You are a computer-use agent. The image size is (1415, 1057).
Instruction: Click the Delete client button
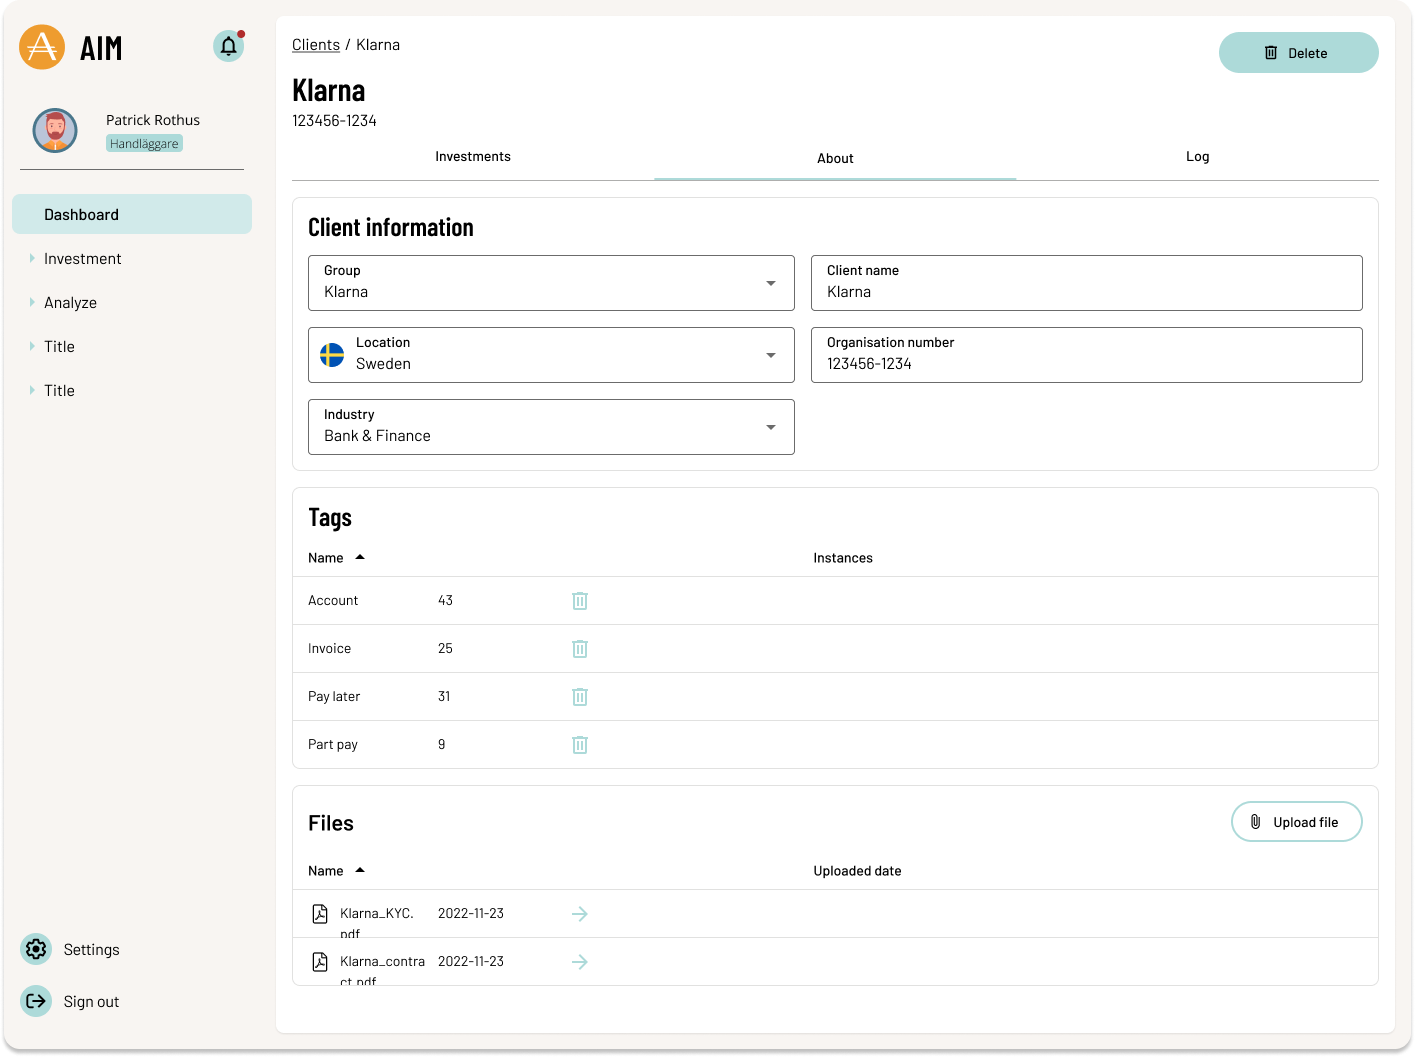click(x=1298, y=53)
